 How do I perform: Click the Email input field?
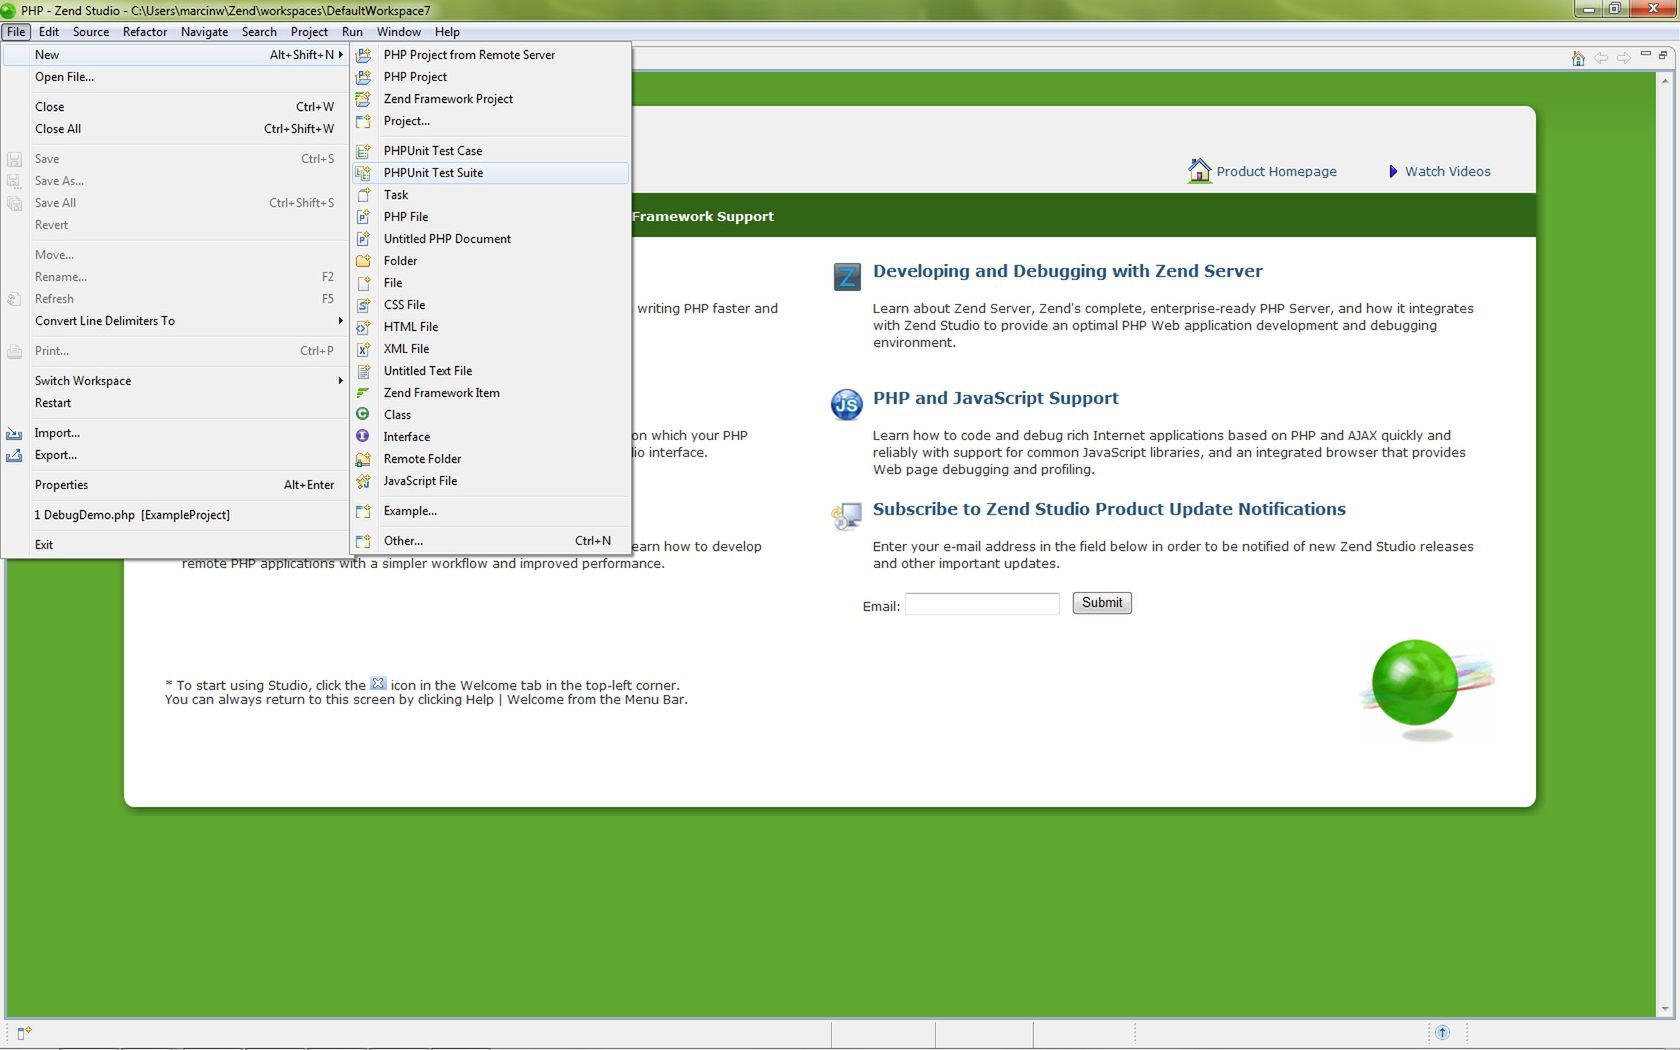pos(982,604)
